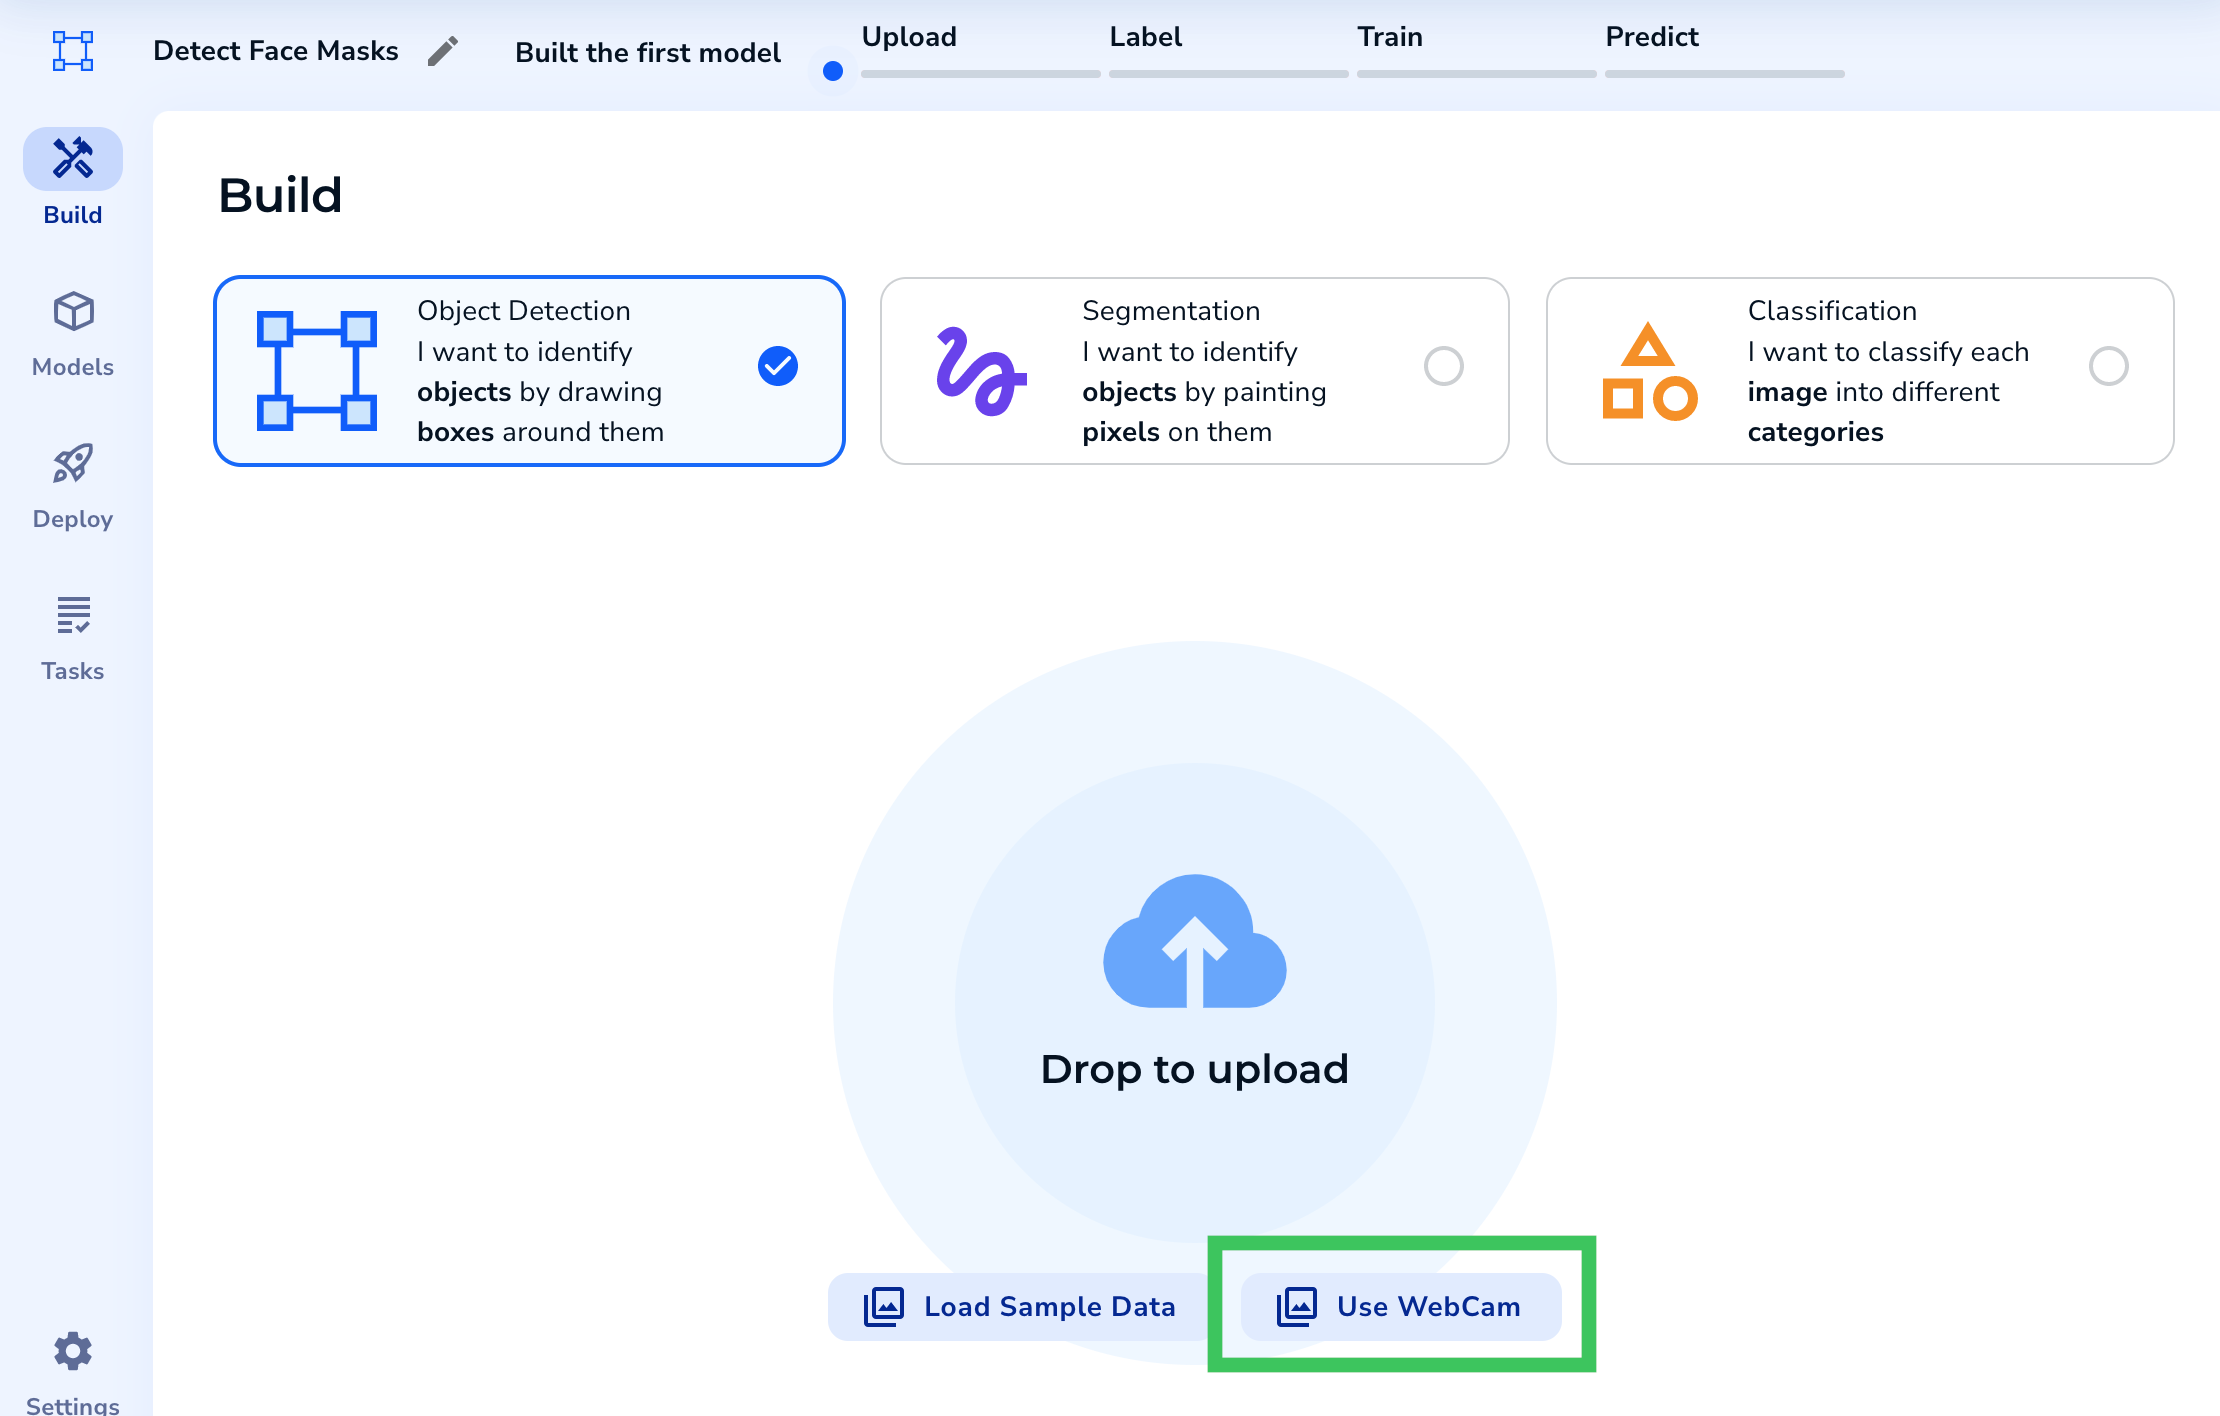Viewport: 2220px width, 1416px height.
Task: Click the Load Sample Data button
Action: tap(1019, 1306)
